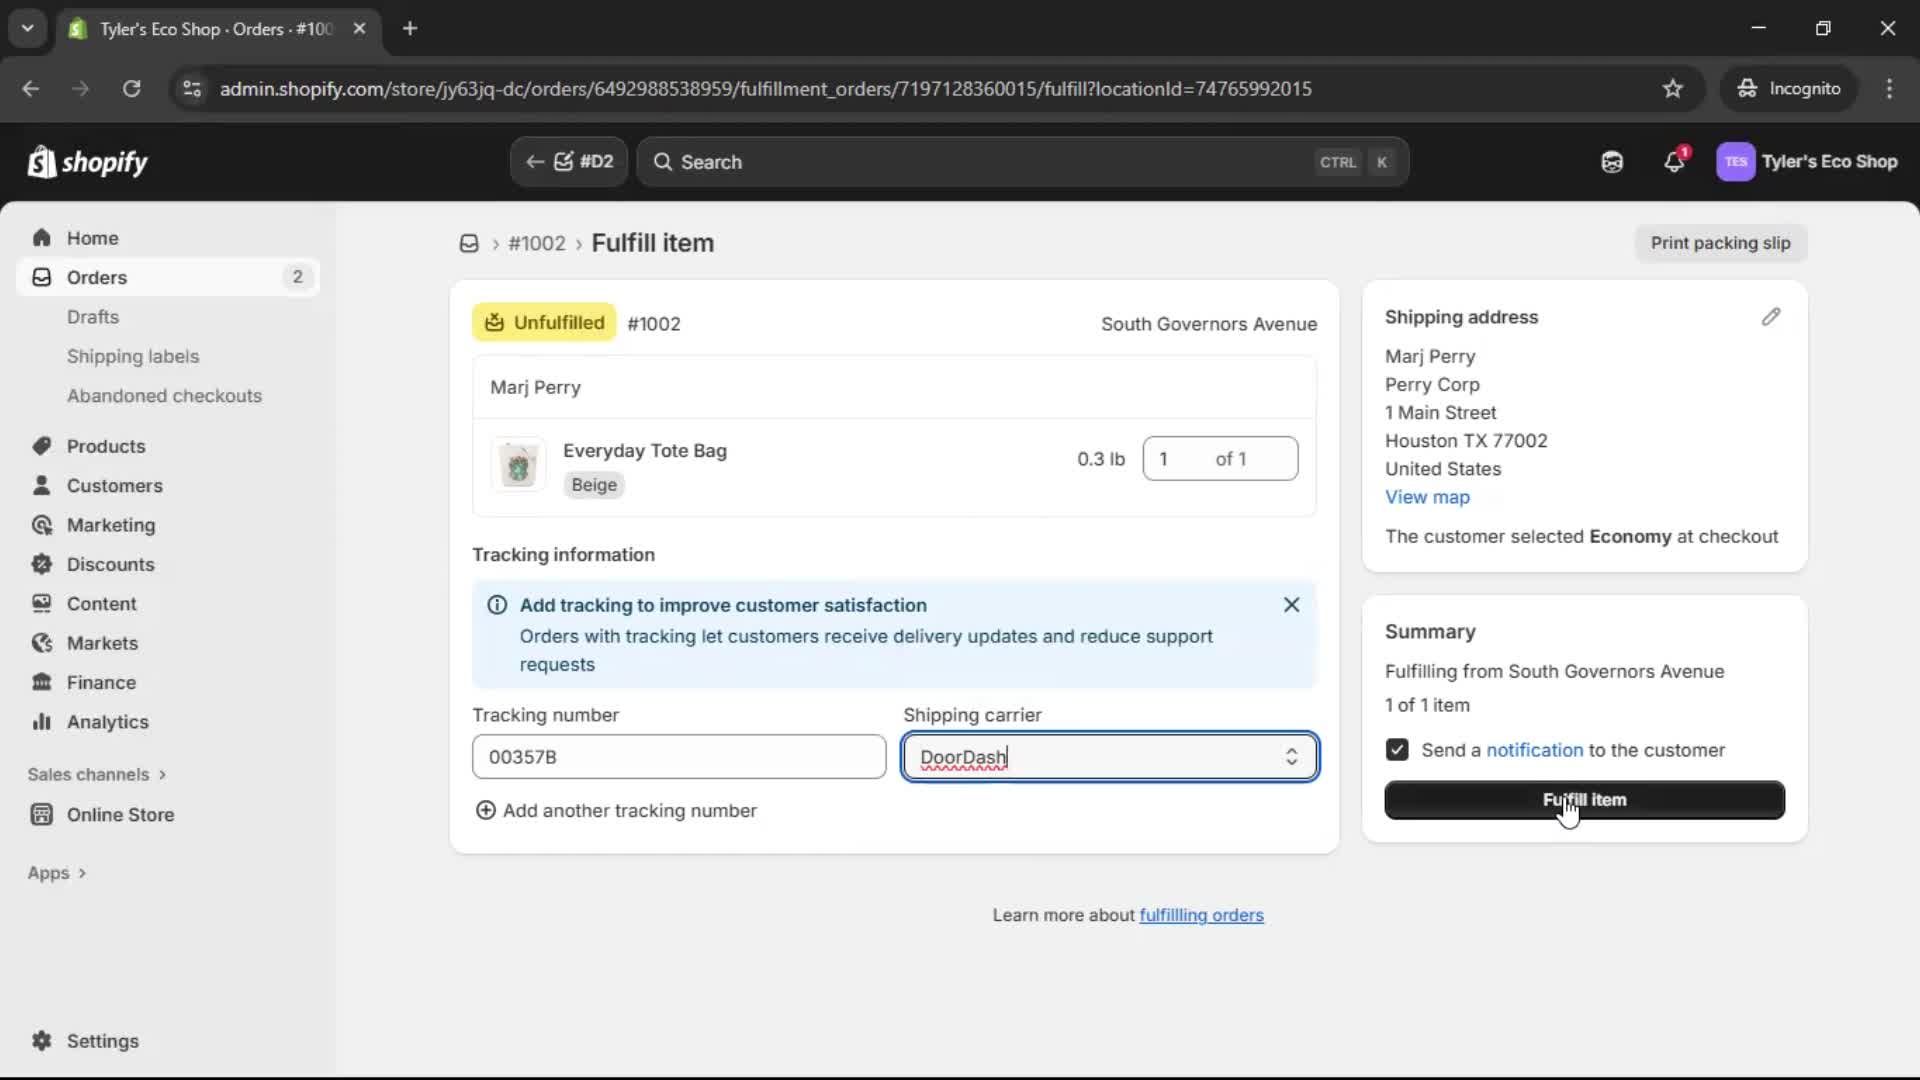Click inside the tracking number field
This screenshot has width=1920, height=1080.
(x=679, y=757)
